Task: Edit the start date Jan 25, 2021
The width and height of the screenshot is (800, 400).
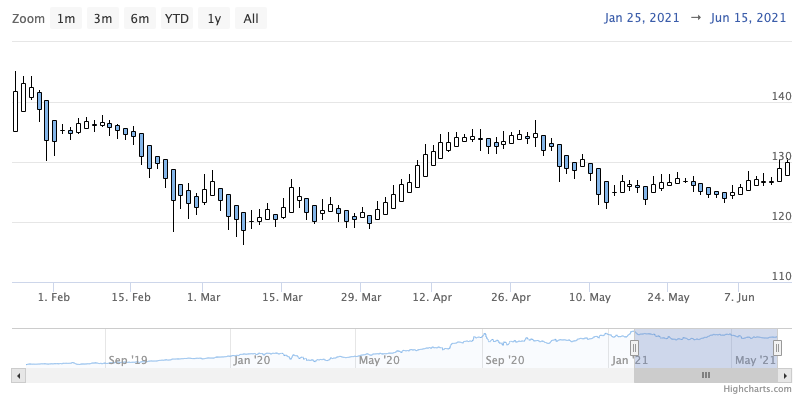Action: coord(642,18)
